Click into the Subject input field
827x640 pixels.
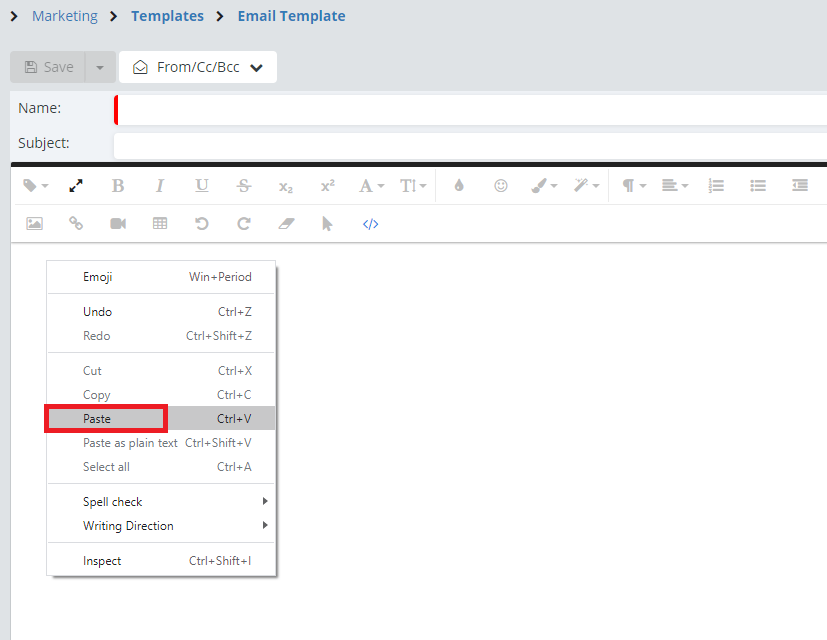coord(470,144)
